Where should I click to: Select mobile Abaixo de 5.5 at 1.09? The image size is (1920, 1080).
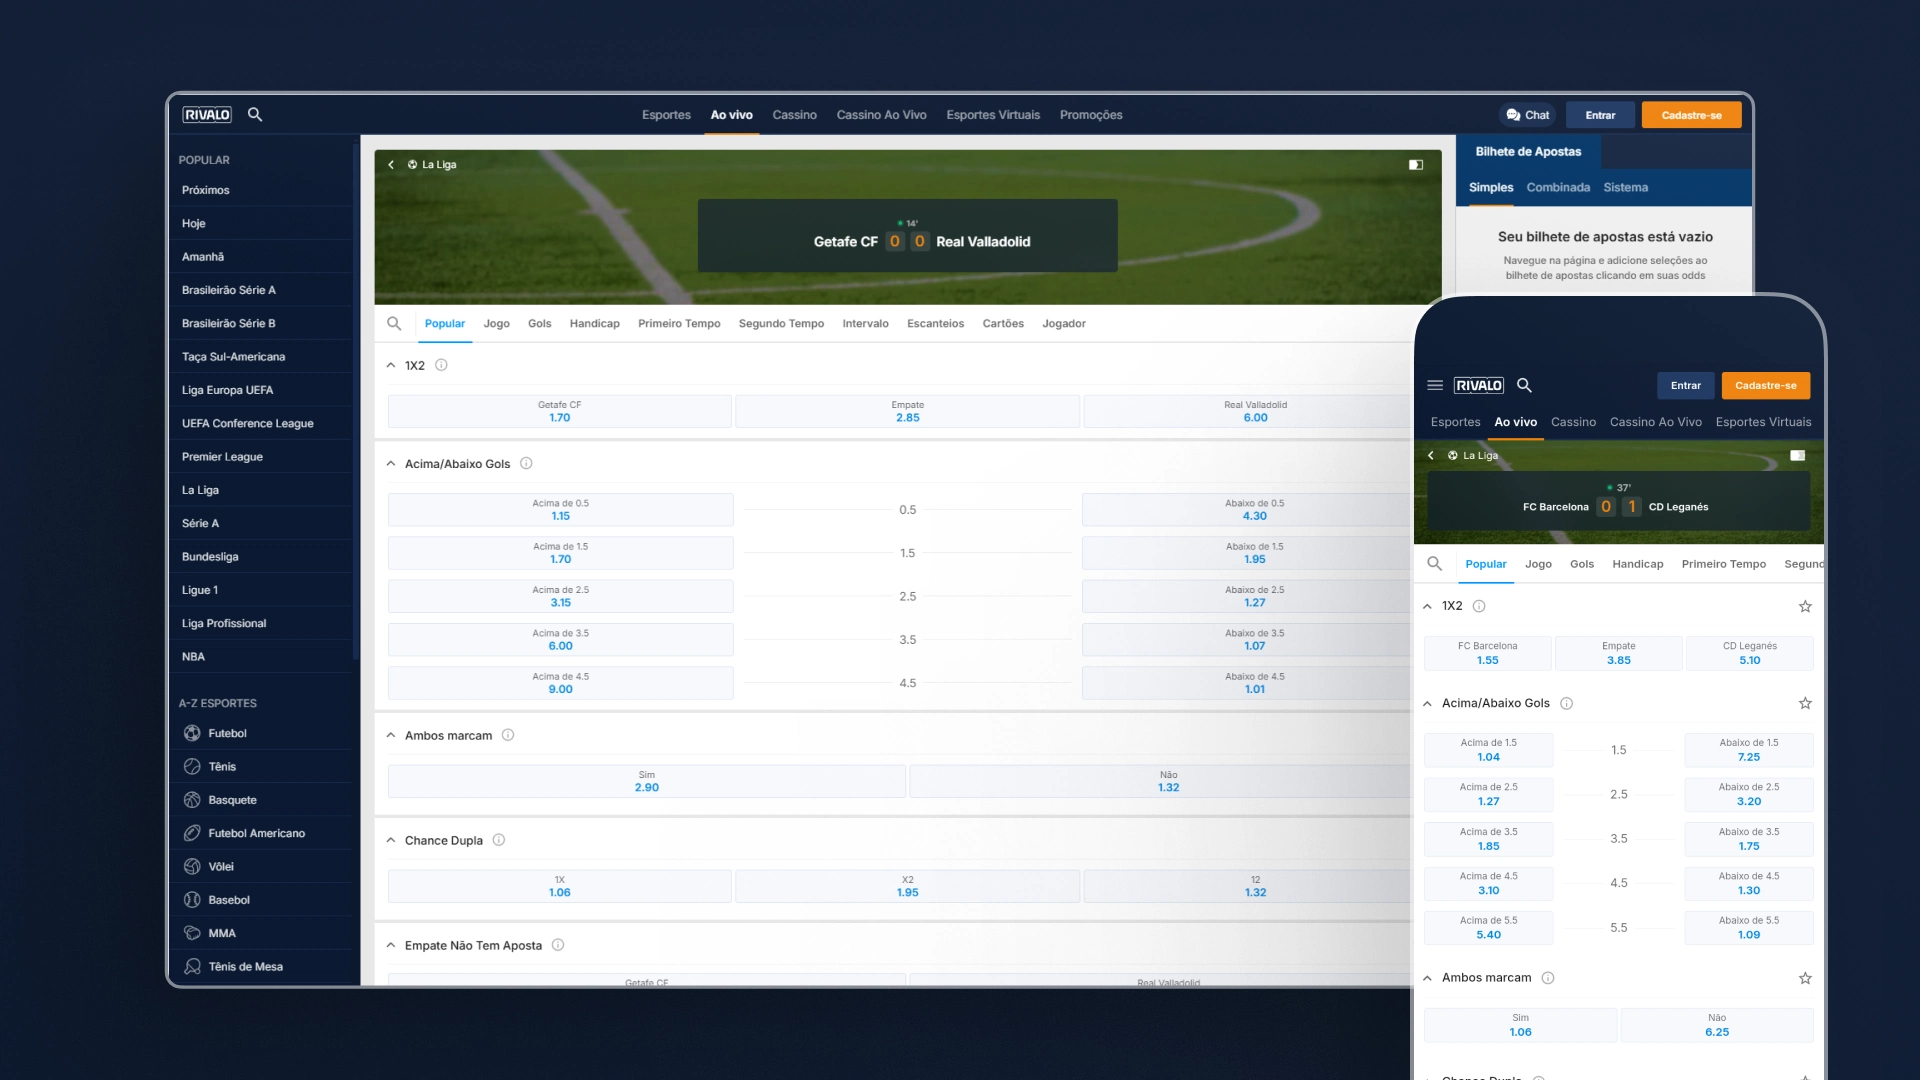click(1748, 928)
